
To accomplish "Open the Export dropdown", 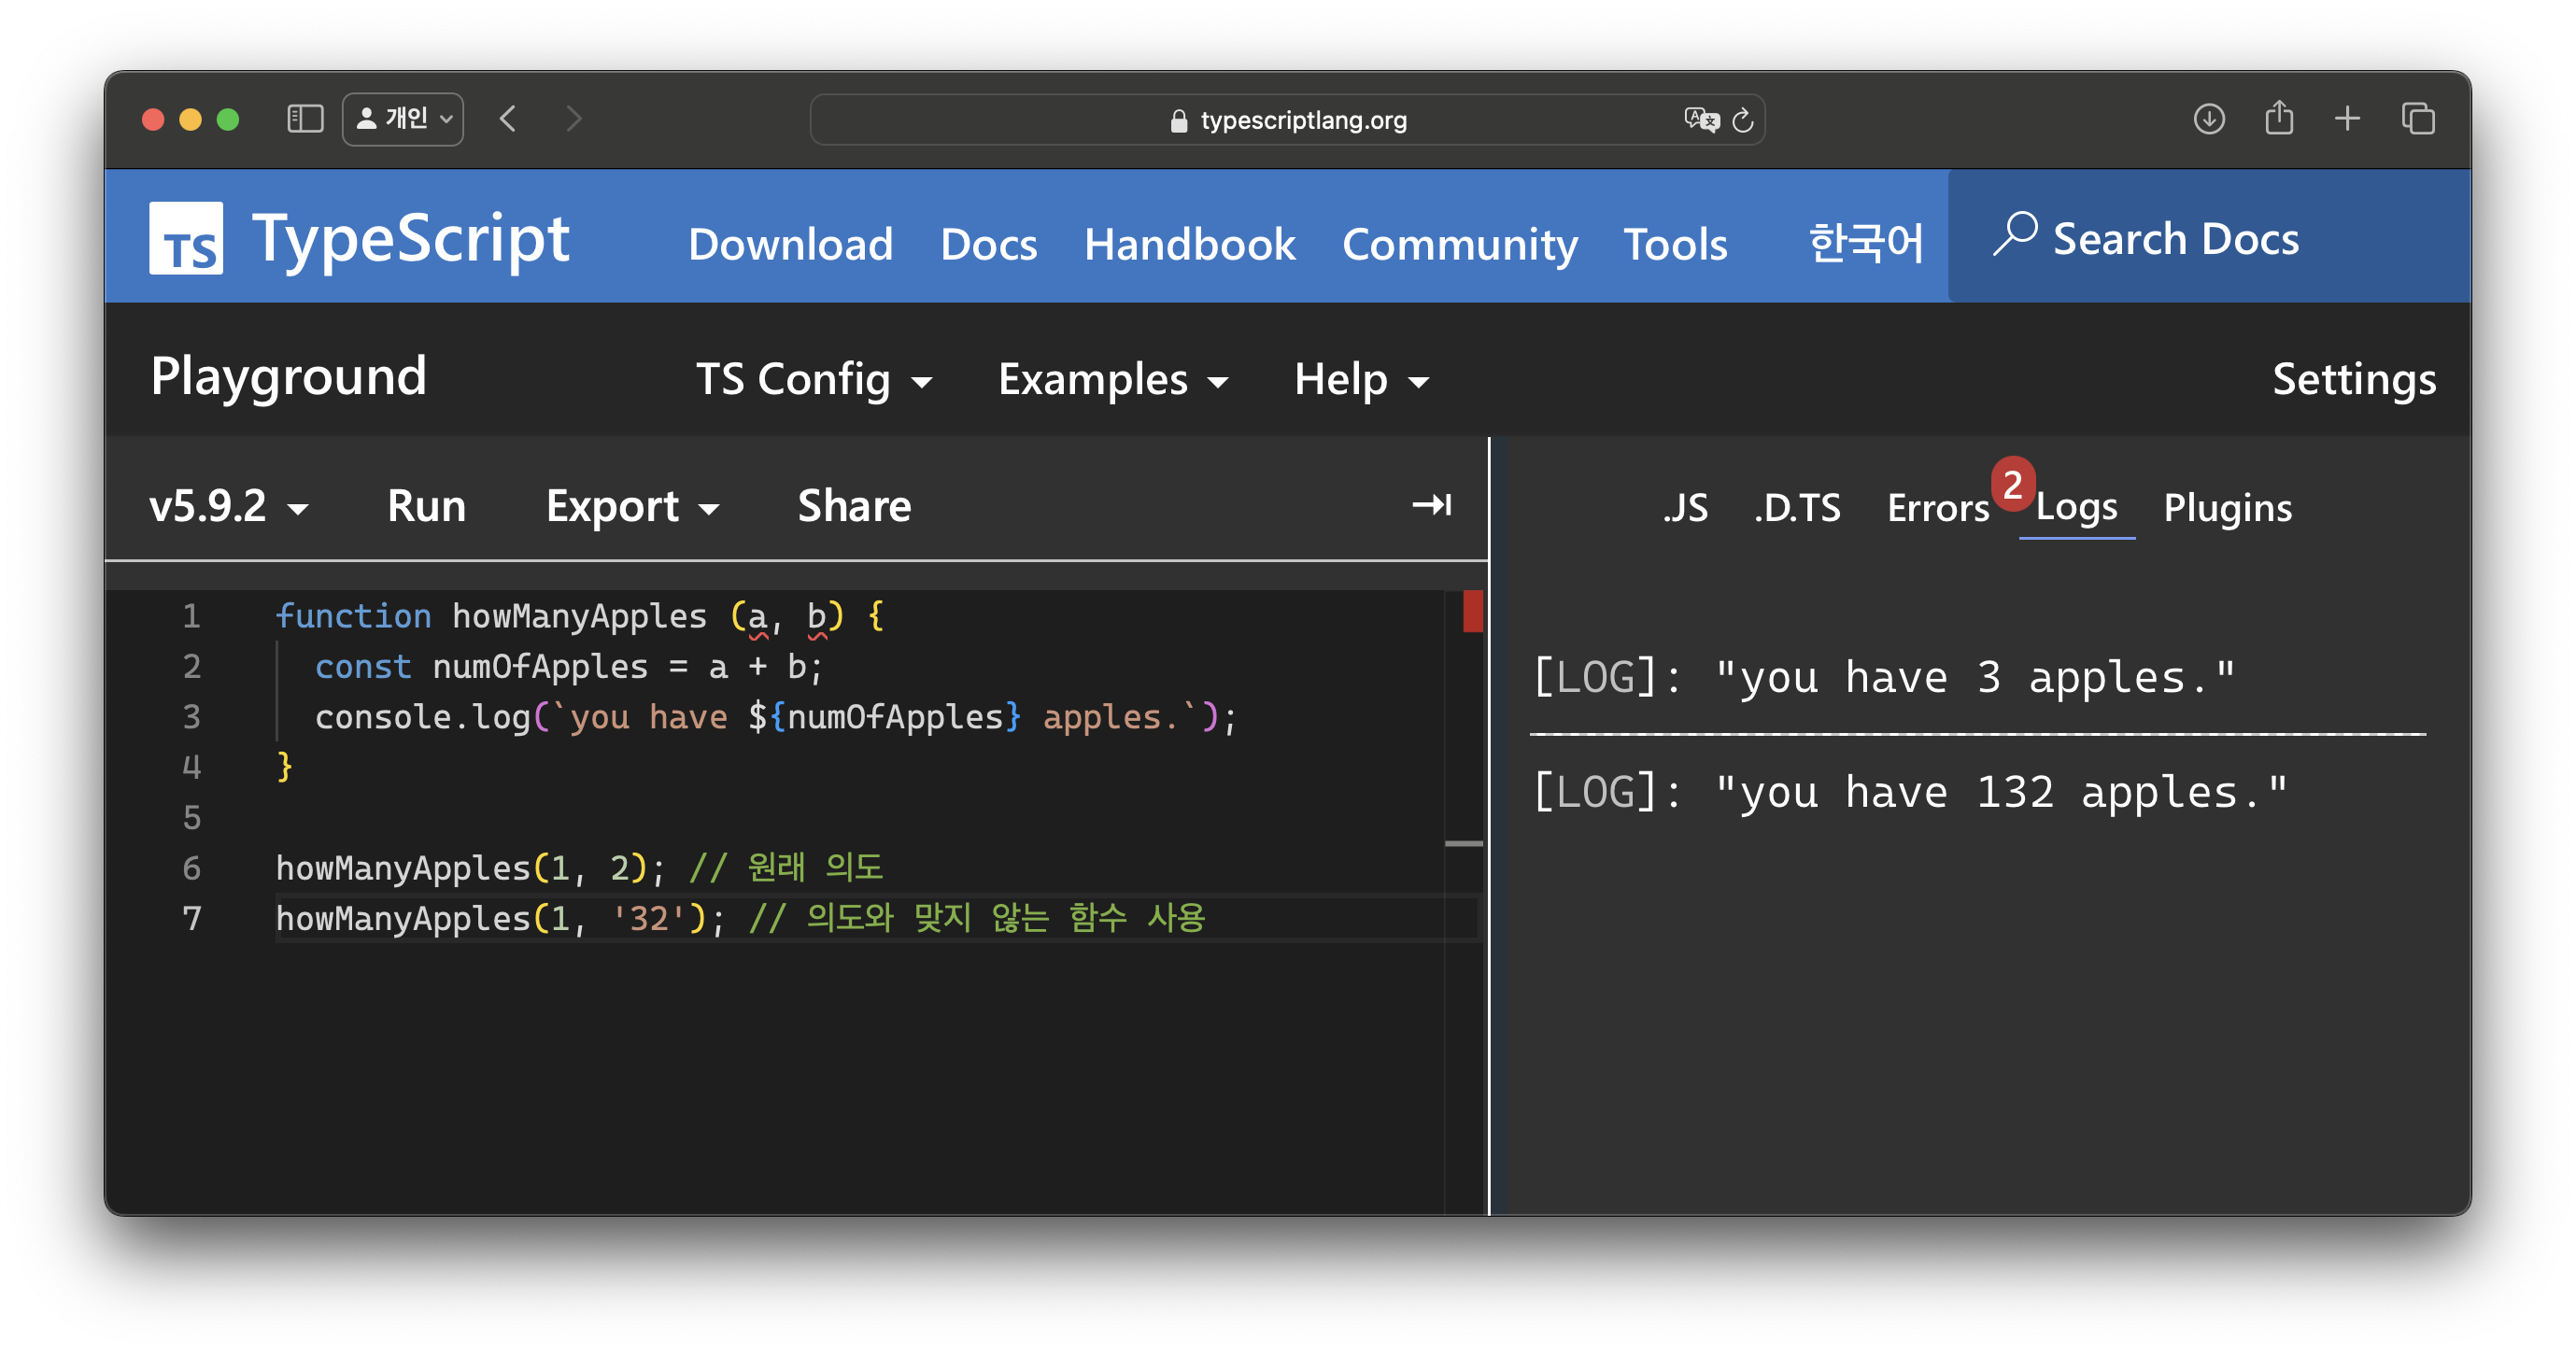I will (x=632, y=506).
